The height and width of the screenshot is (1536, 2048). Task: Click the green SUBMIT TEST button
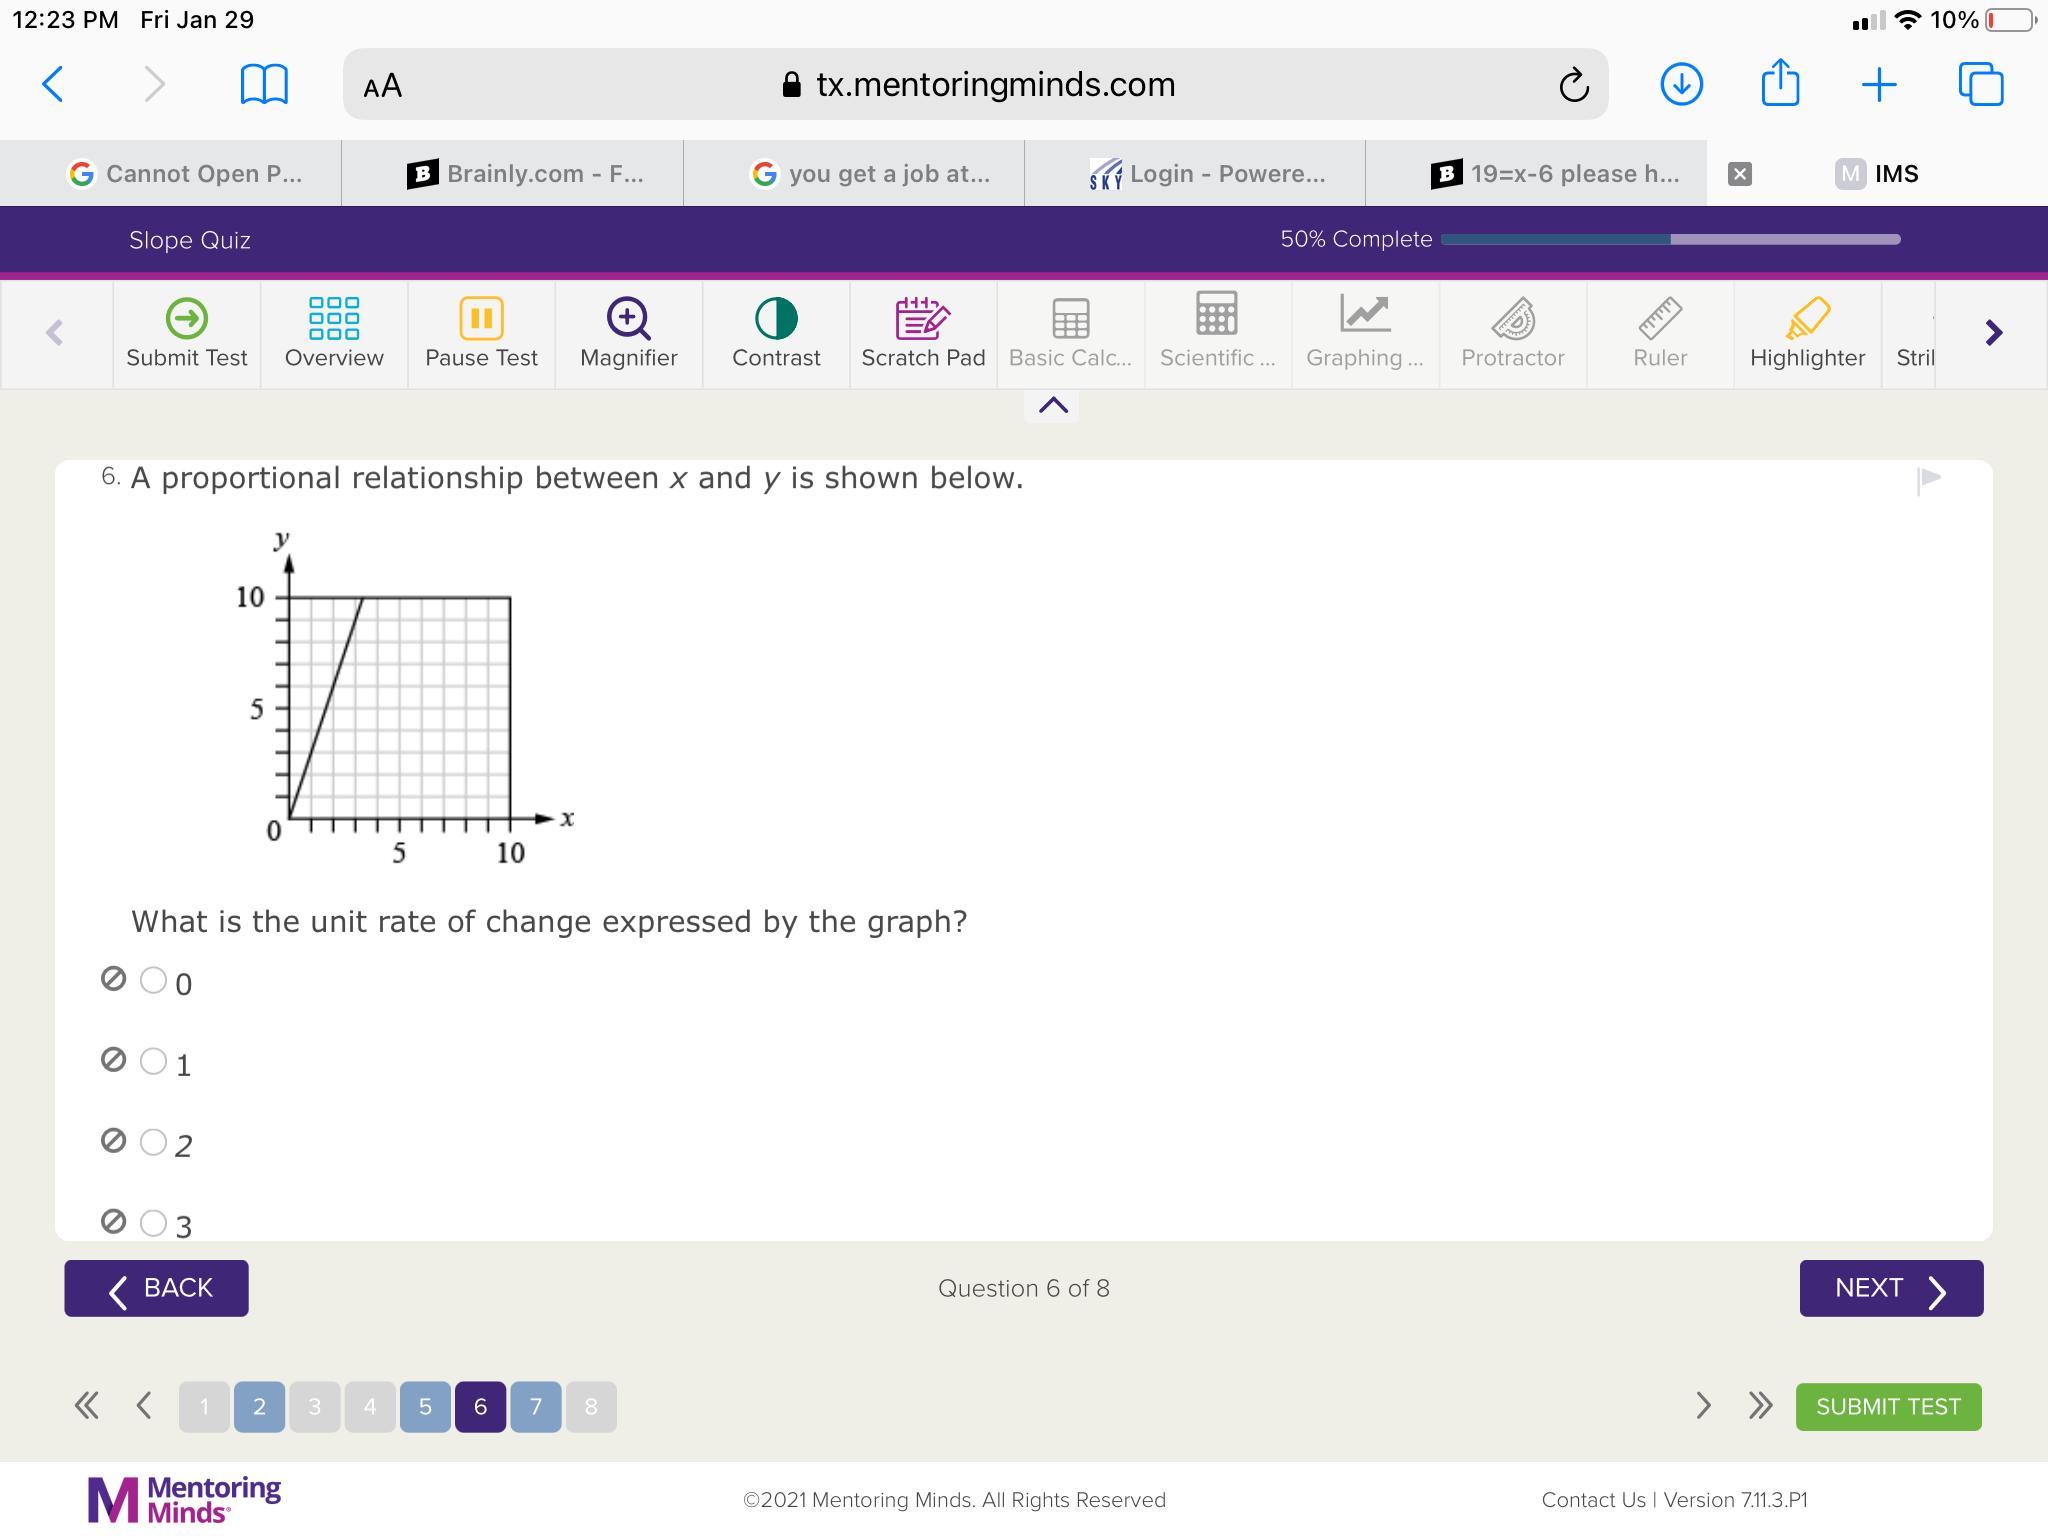(1887, 1407)
